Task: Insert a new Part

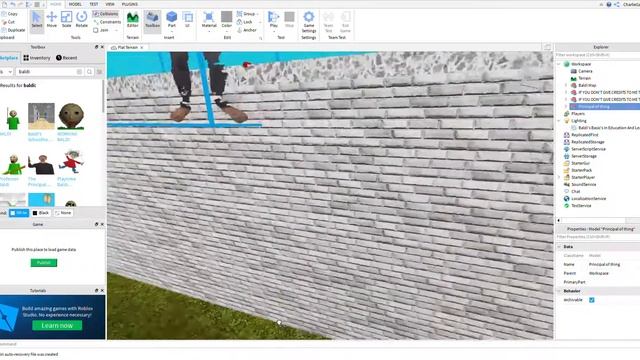Action: [x=172, y=20]
